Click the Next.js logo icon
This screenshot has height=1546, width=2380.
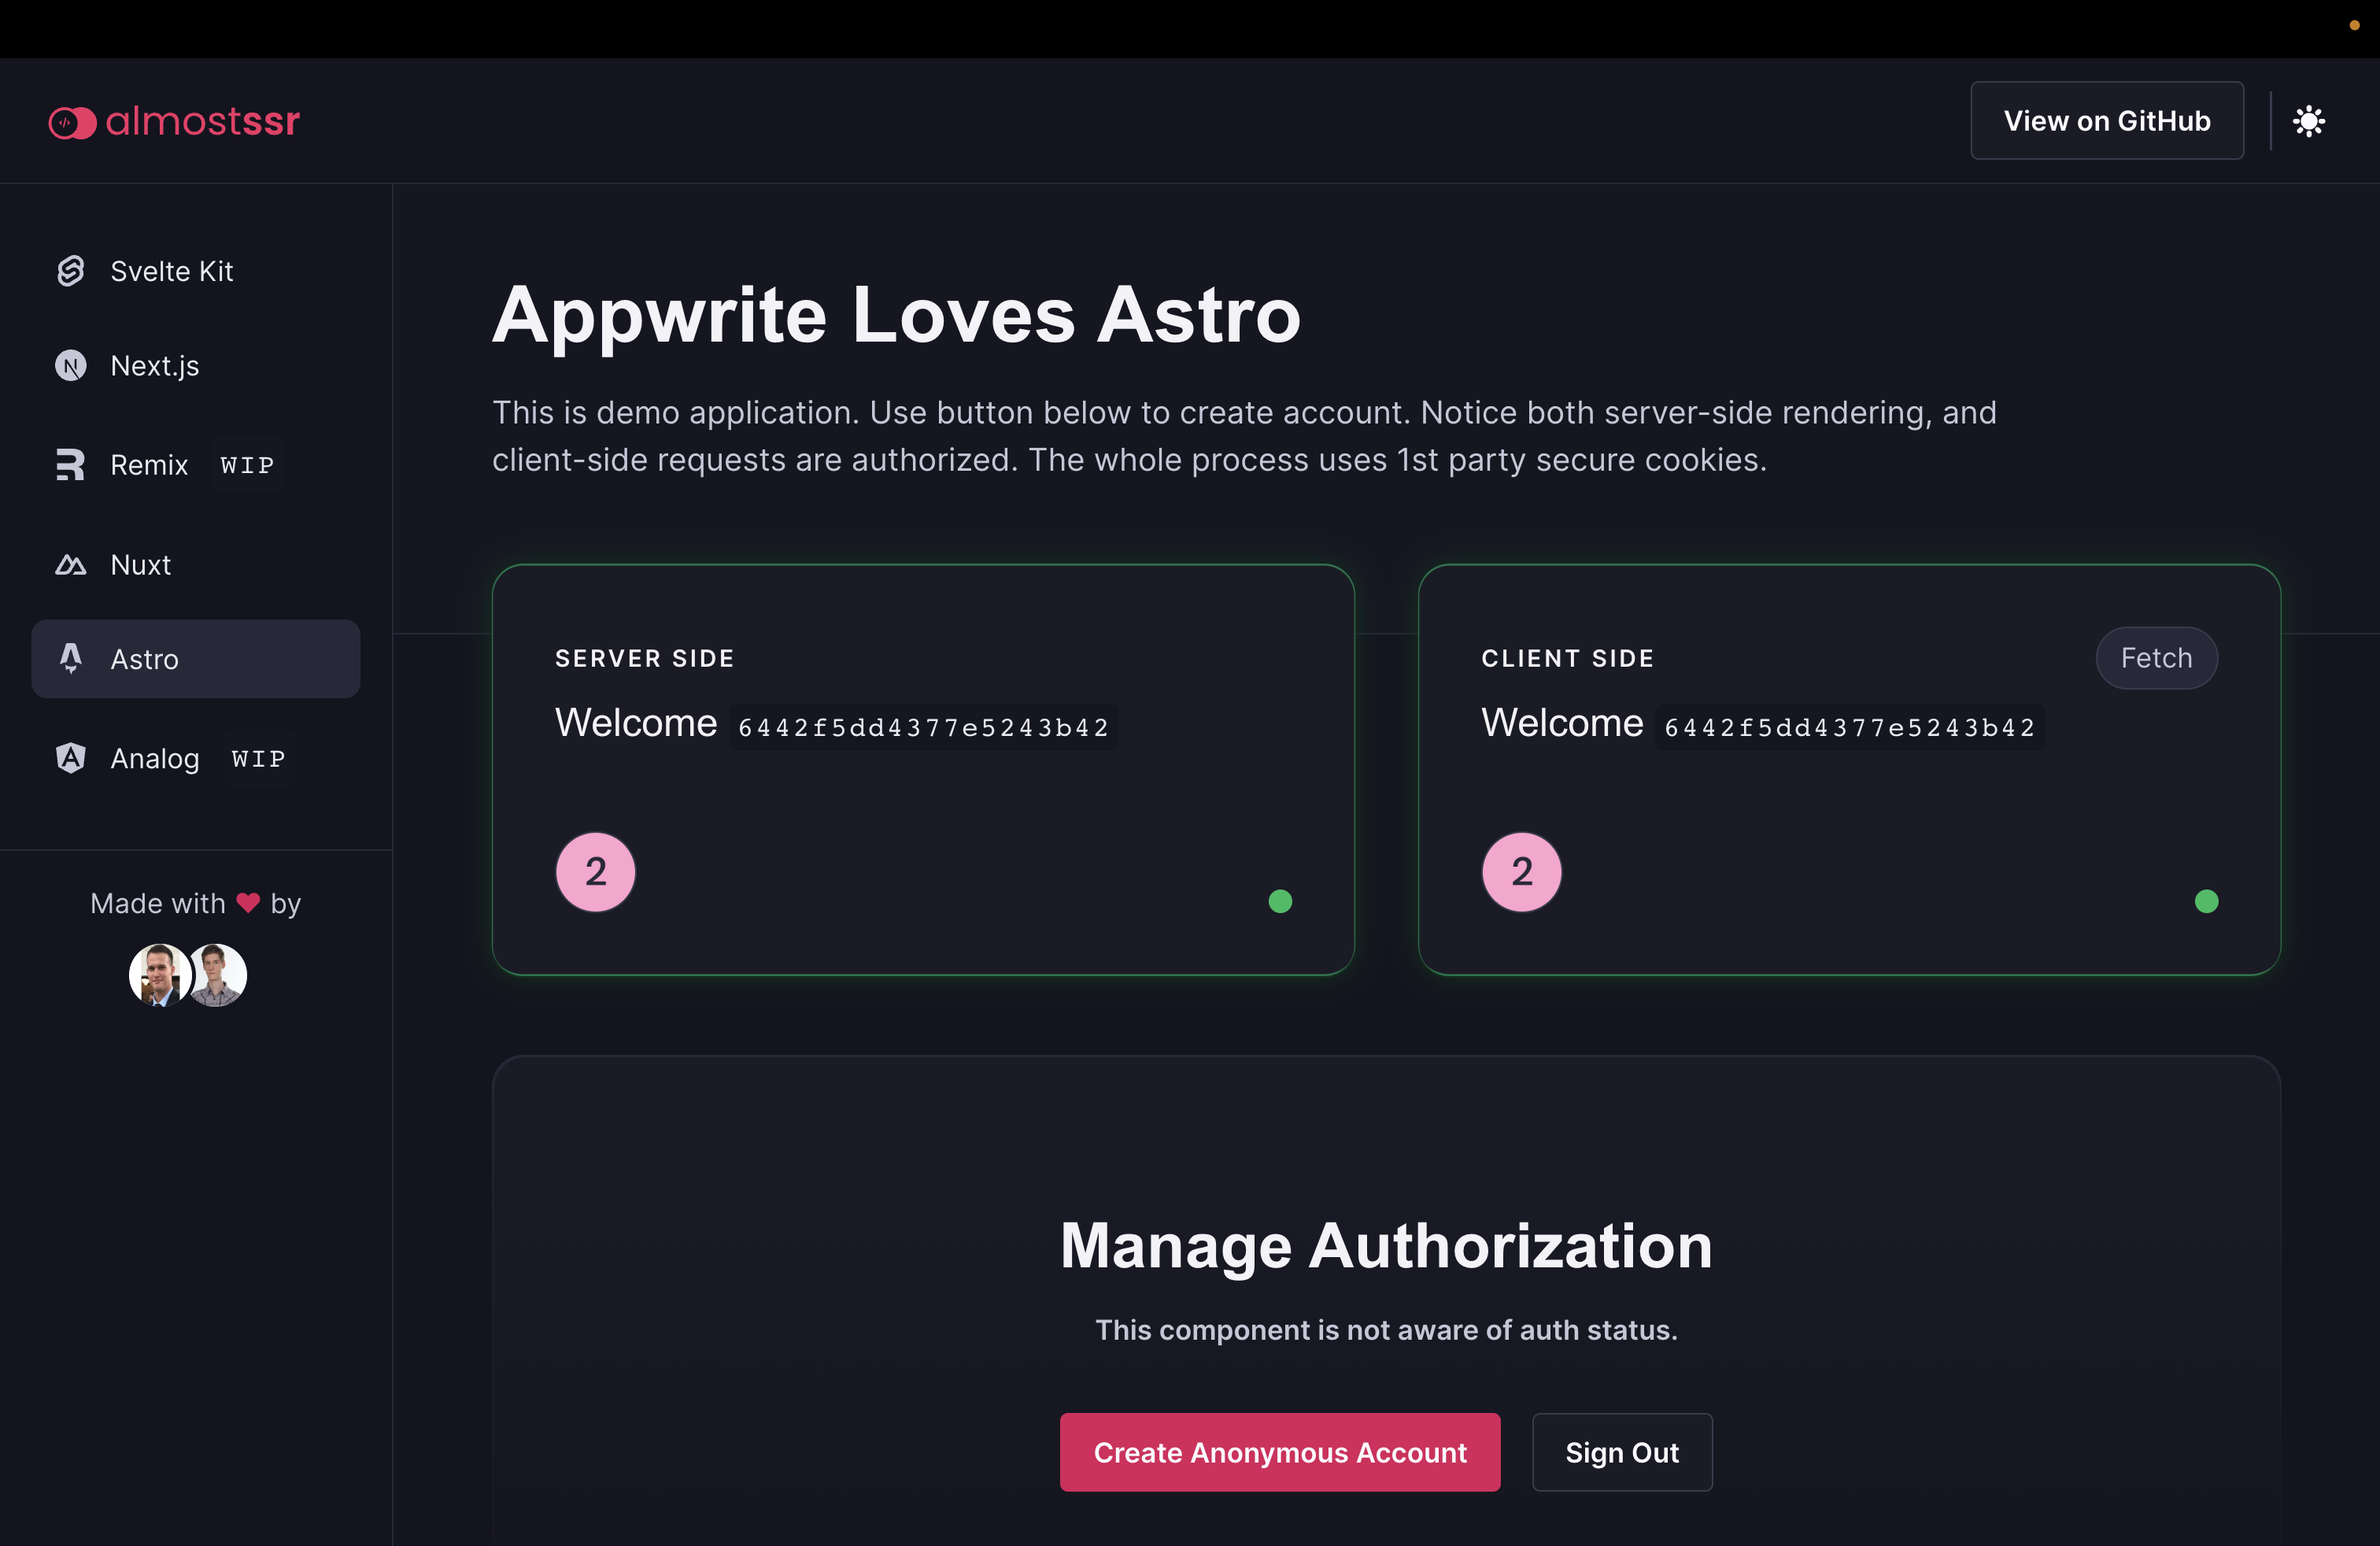click(70, 366)
